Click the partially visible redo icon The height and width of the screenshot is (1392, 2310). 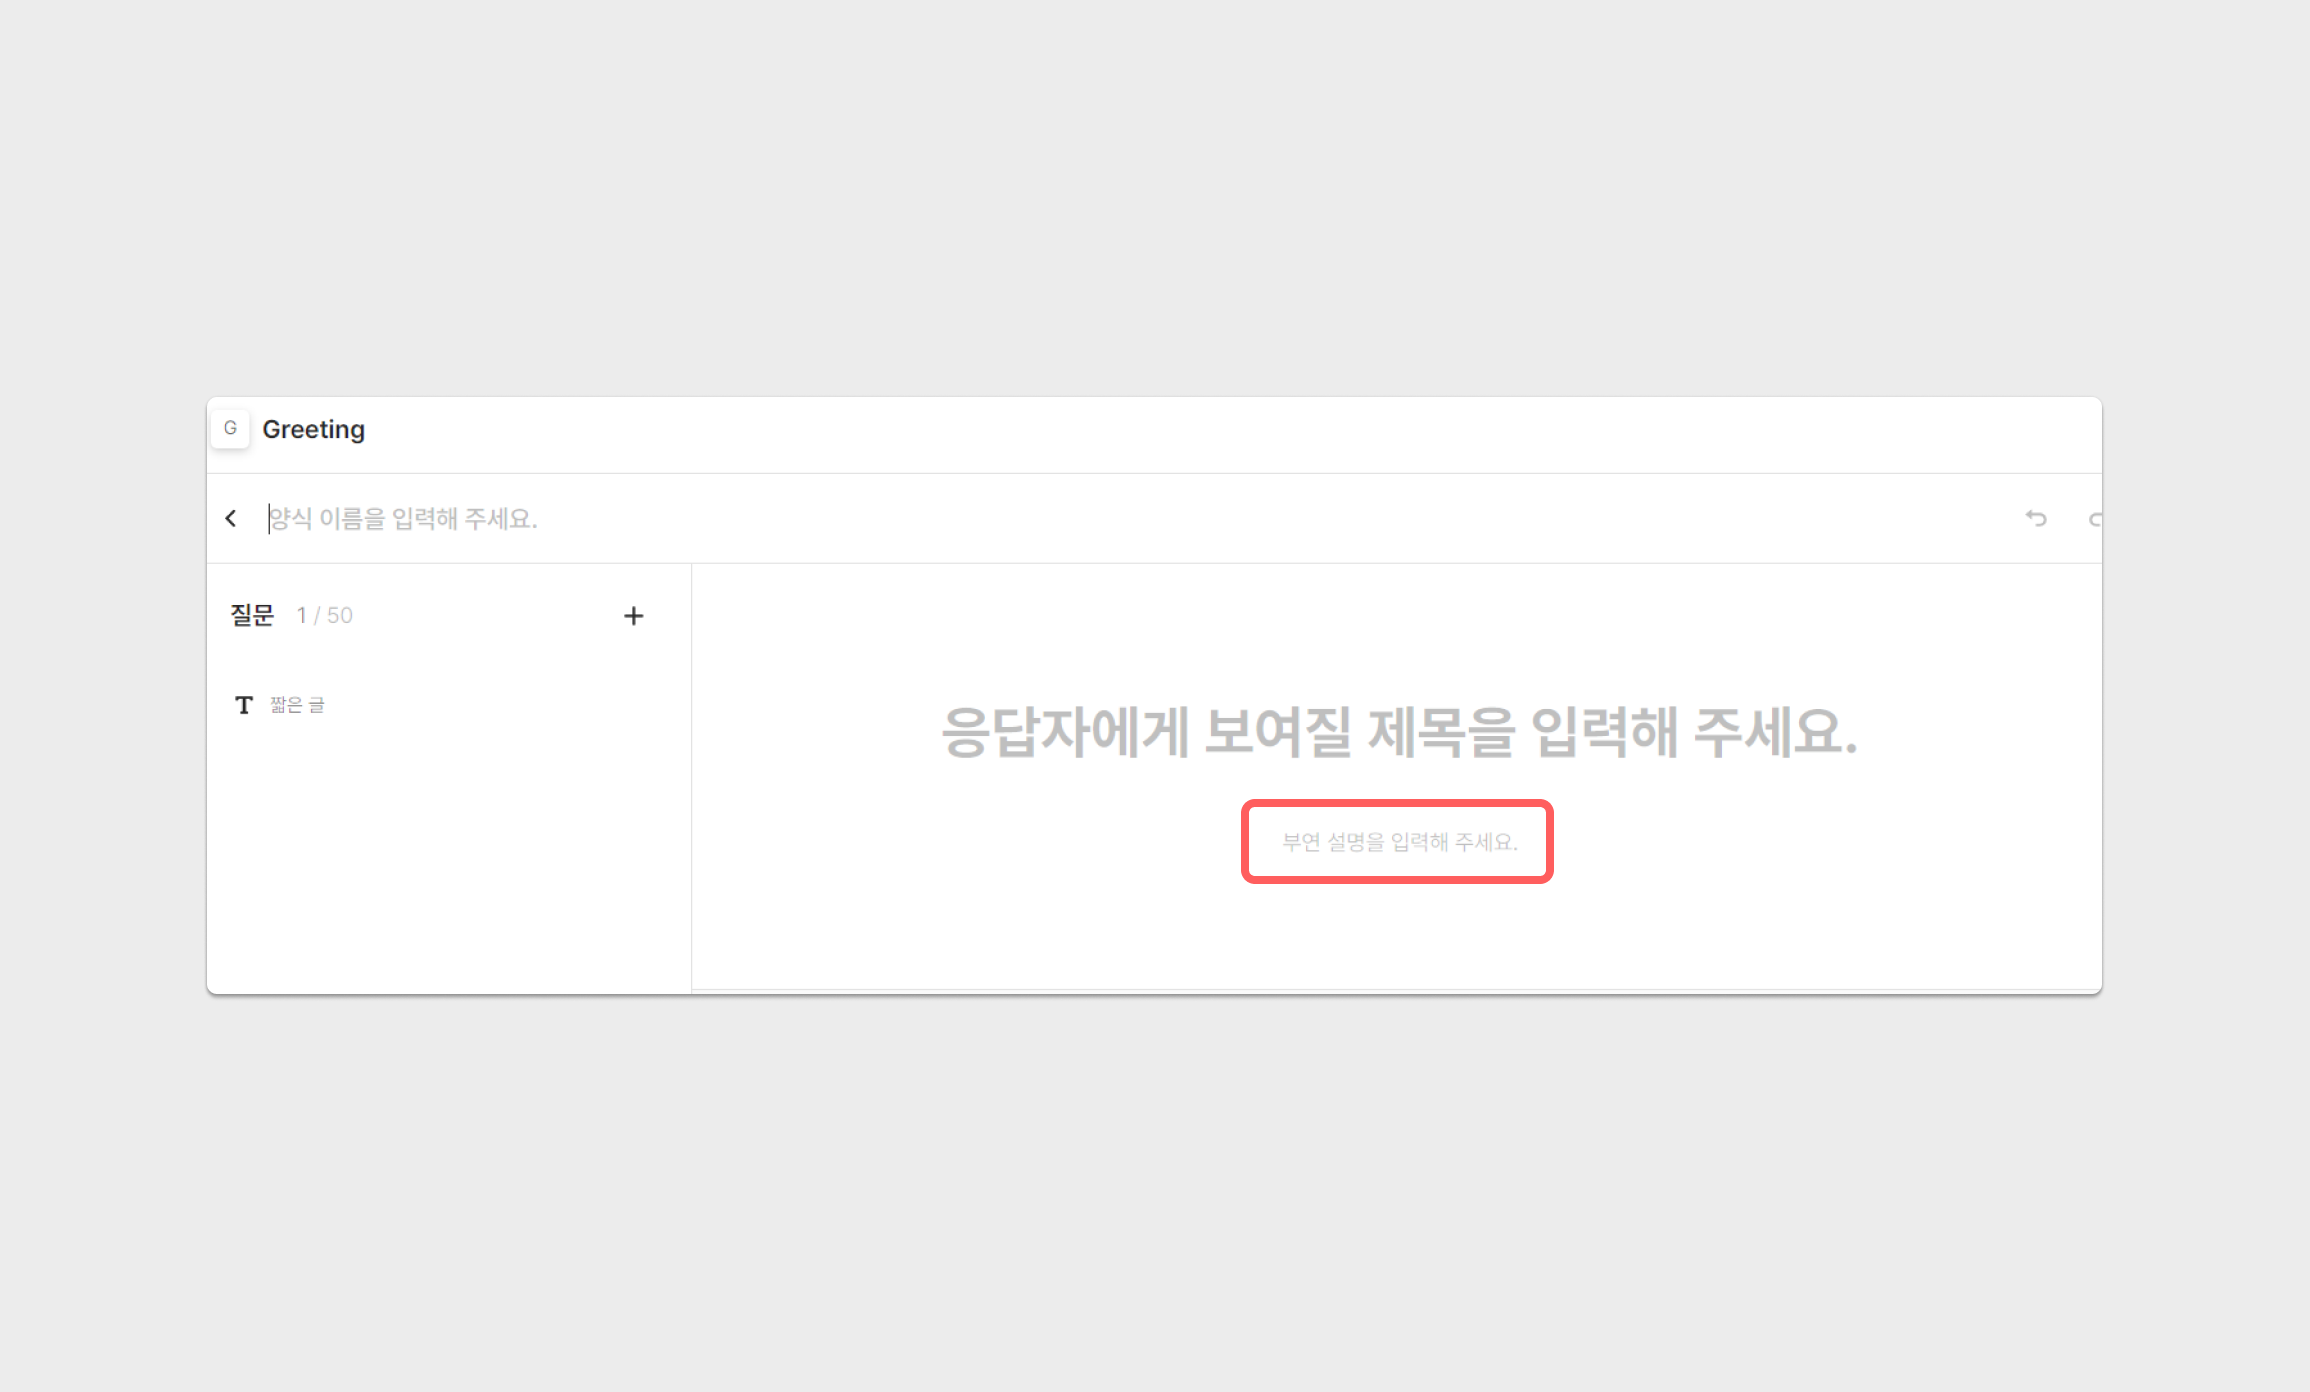(x=2094, y=519)
